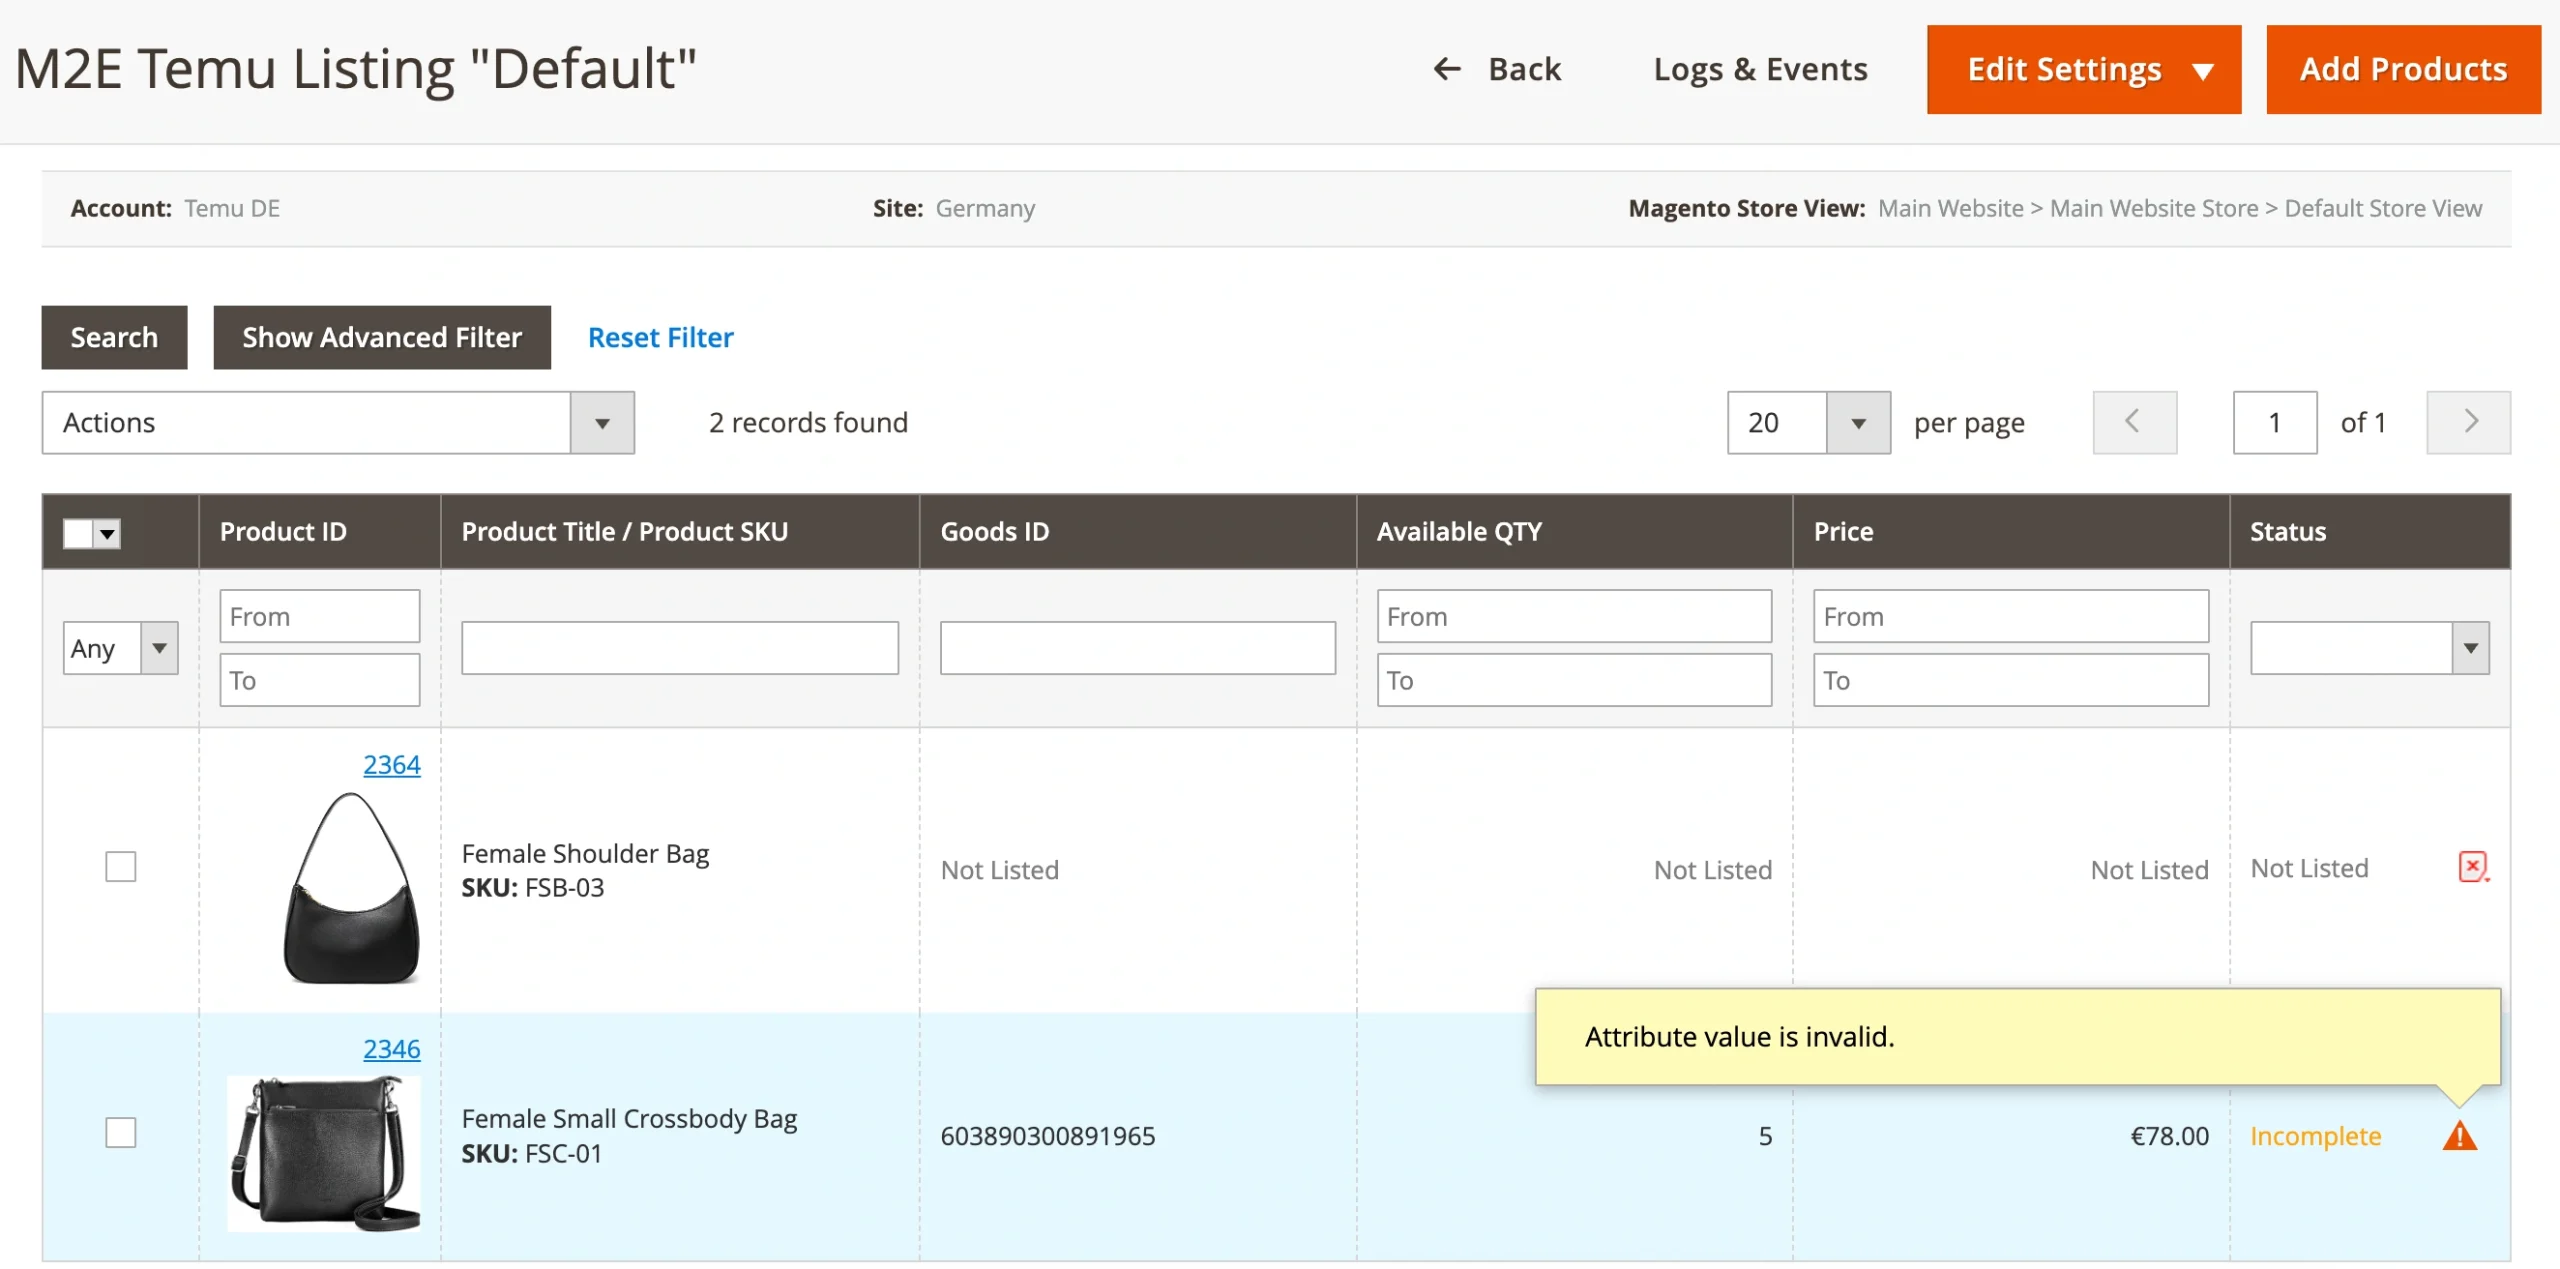Sort by the Price column header
Image resolution: width=2560 pixels, height=1269 pixels.
[1843, 531]
